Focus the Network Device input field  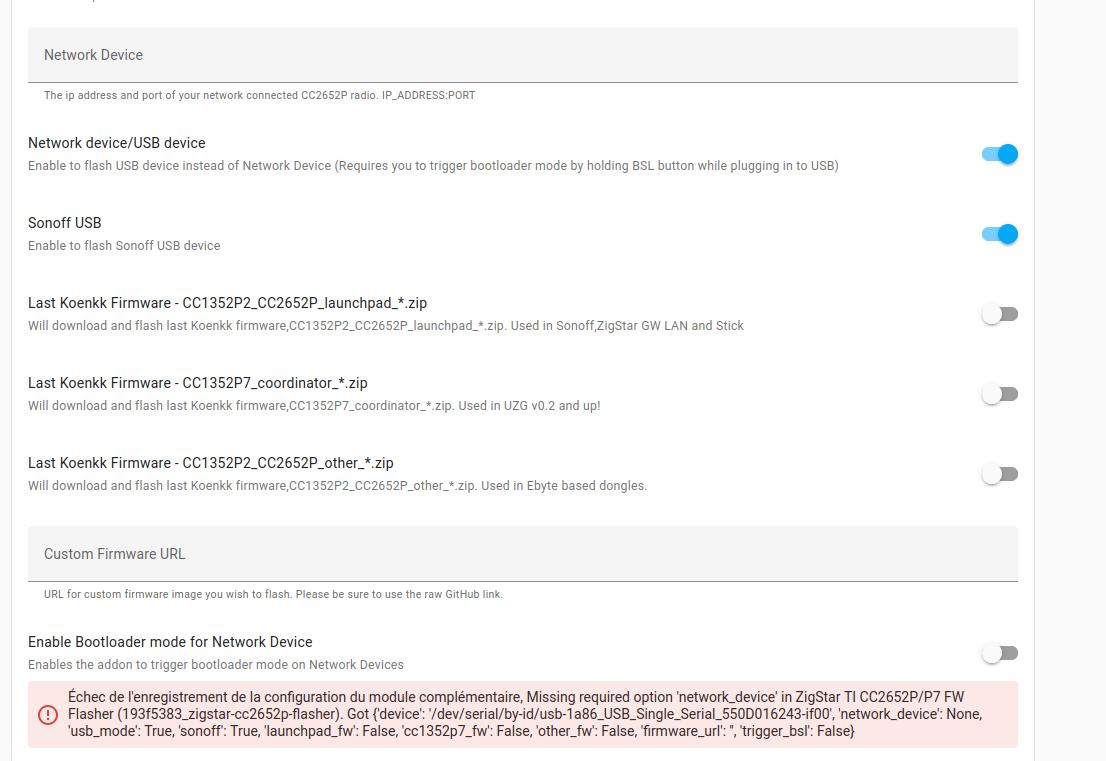coord(523,55)
